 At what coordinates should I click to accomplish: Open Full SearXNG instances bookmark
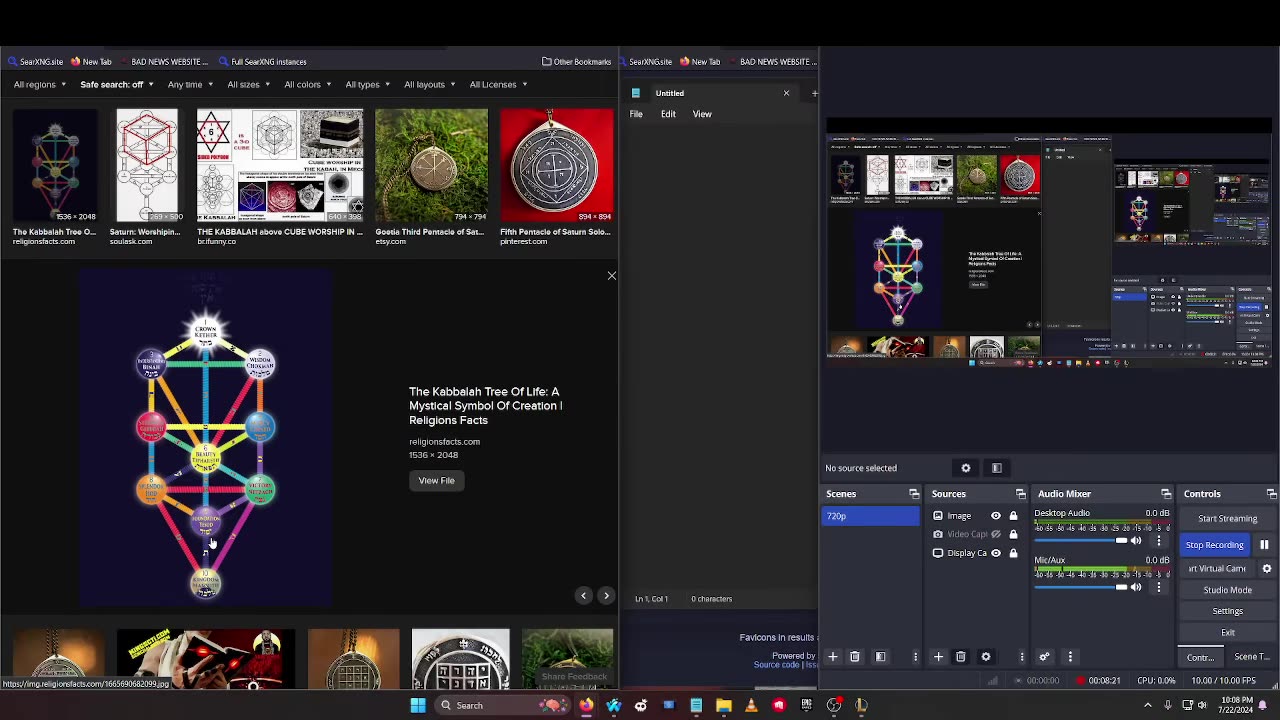262,62
